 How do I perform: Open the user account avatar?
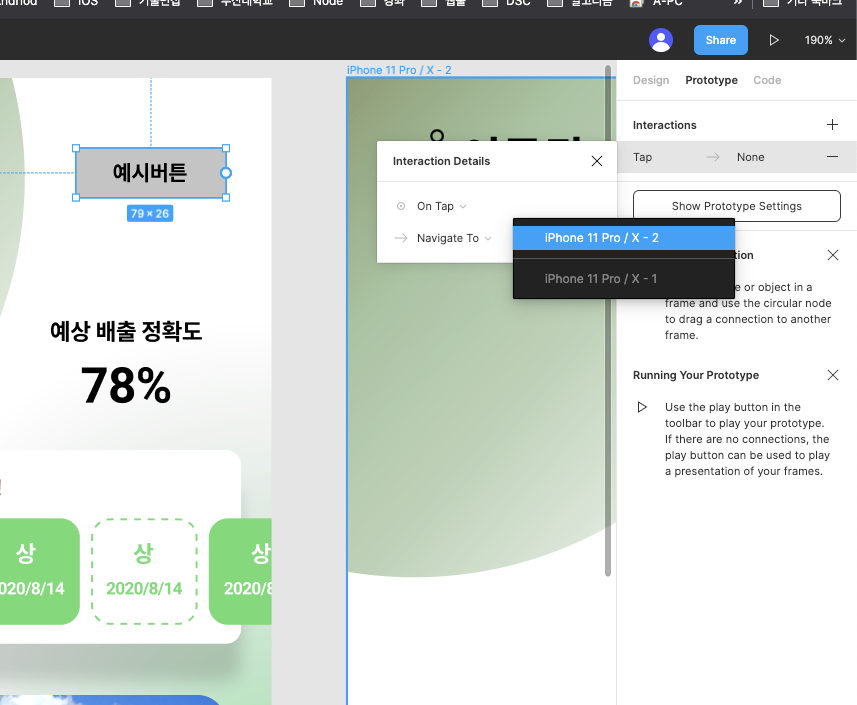[660, 40]
